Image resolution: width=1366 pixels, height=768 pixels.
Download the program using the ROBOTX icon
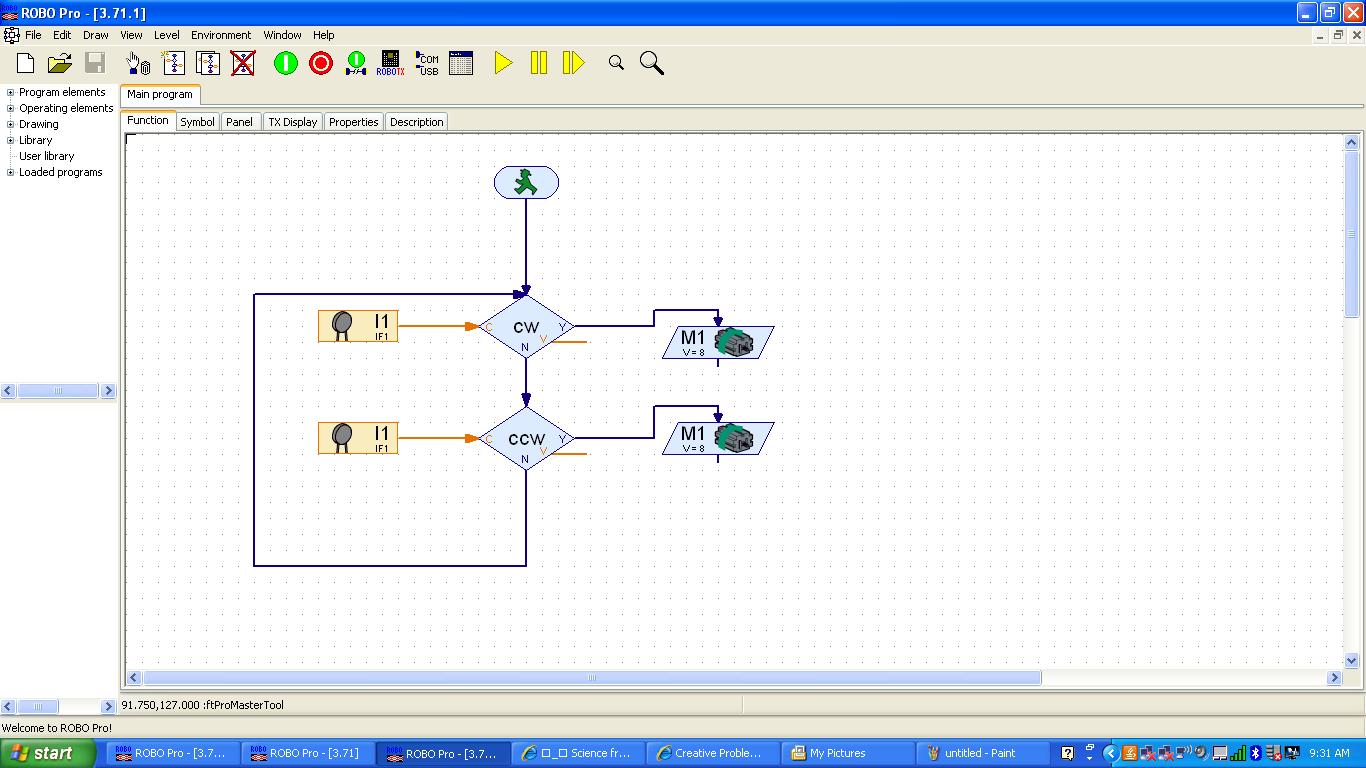[389, 62]
